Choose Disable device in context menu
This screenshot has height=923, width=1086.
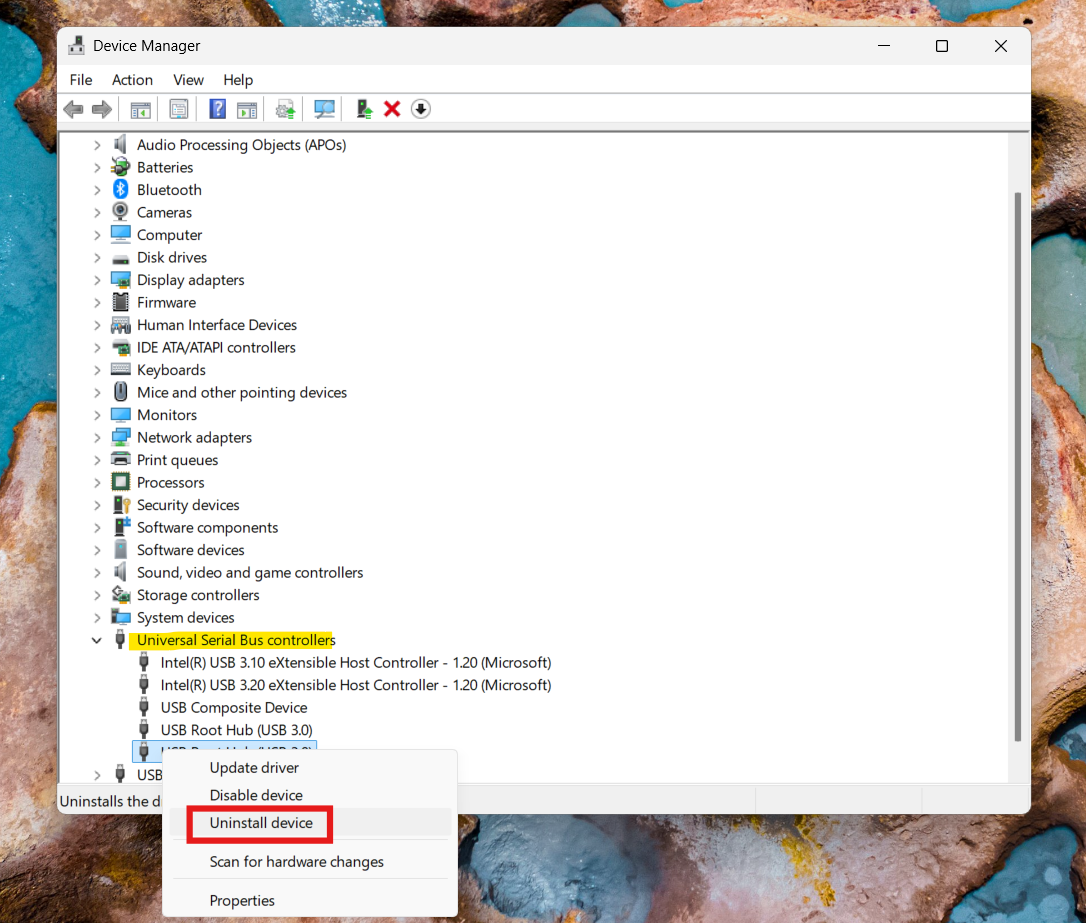tap(256, 795)
